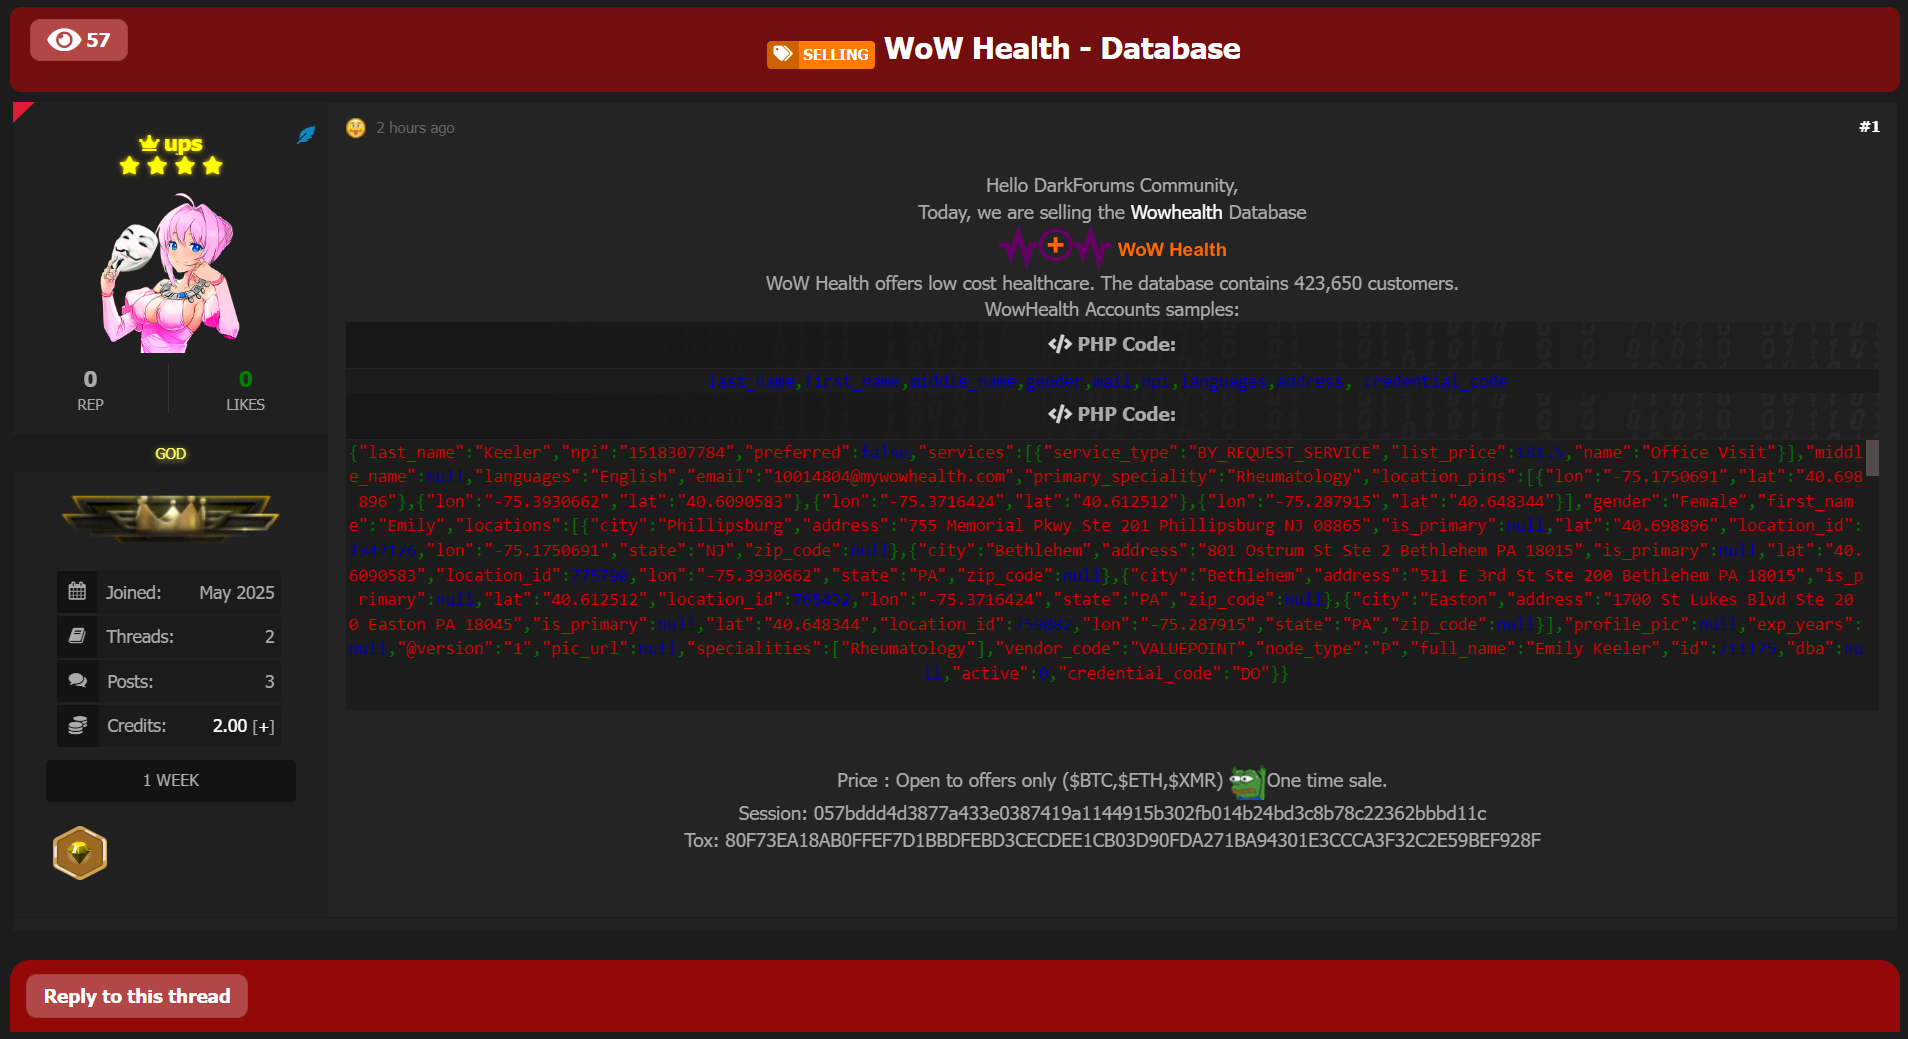The image size is (1908, 1039).
Task: Click the 2 hours ago timestamp
Action: tap(415, 128)
